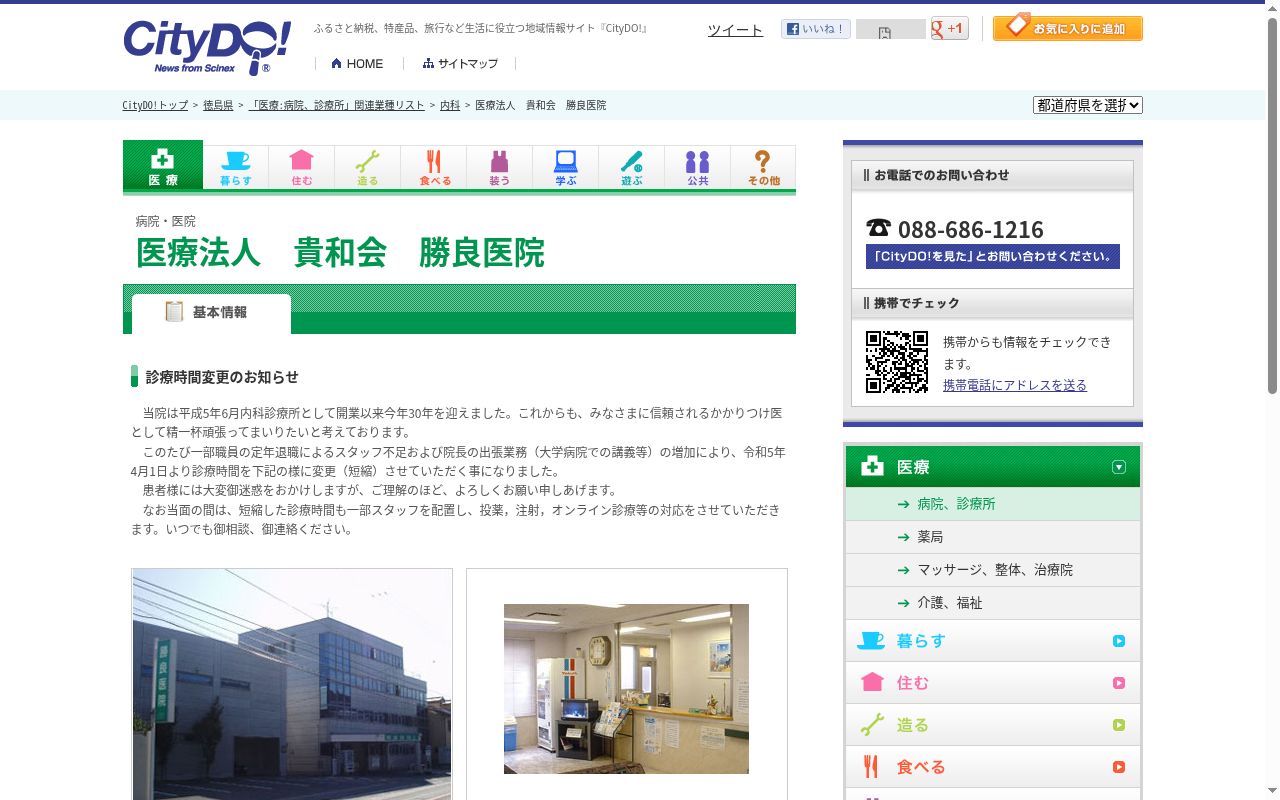The width and height of the screenshot is (1280, 800).
Task: Select the 食べる fork and knife icon
Action: 434,167
